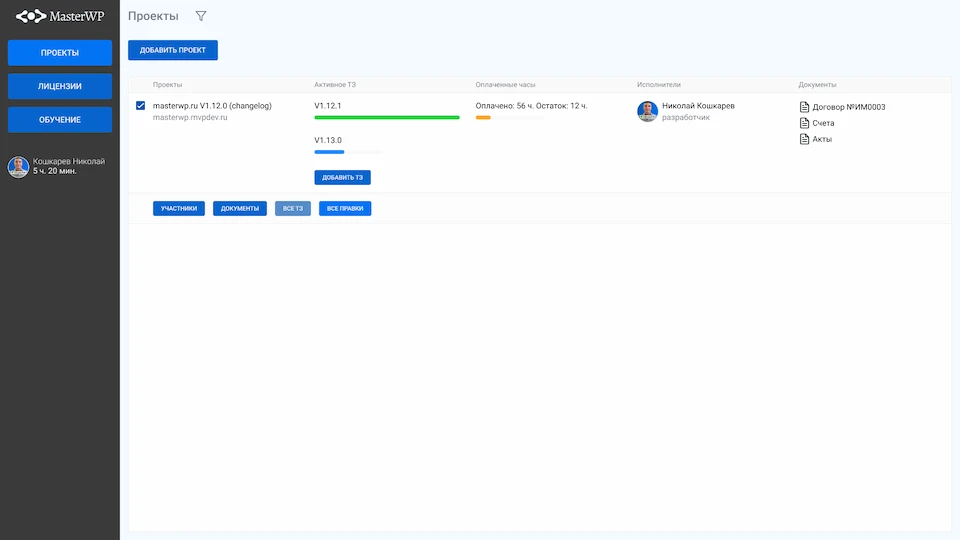
Task: Click the Оплачено: 56 ч. Остаток: 12 ч. text
Action: (531, 106)
